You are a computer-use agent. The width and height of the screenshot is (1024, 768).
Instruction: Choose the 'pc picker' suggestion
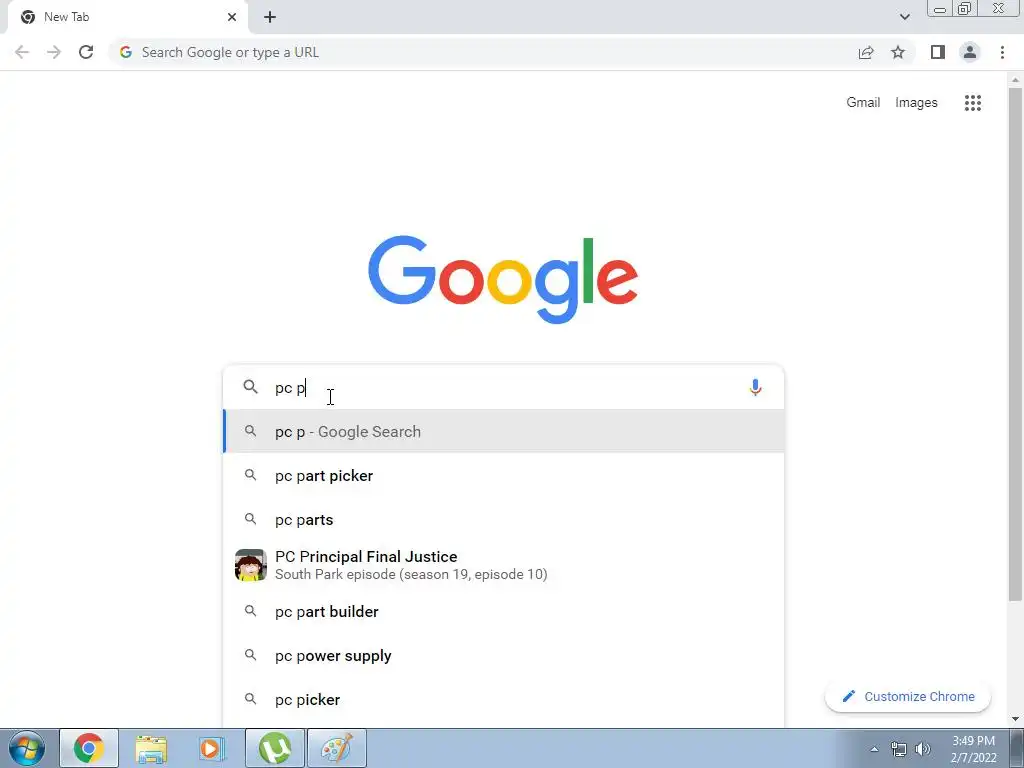point(503,700)
